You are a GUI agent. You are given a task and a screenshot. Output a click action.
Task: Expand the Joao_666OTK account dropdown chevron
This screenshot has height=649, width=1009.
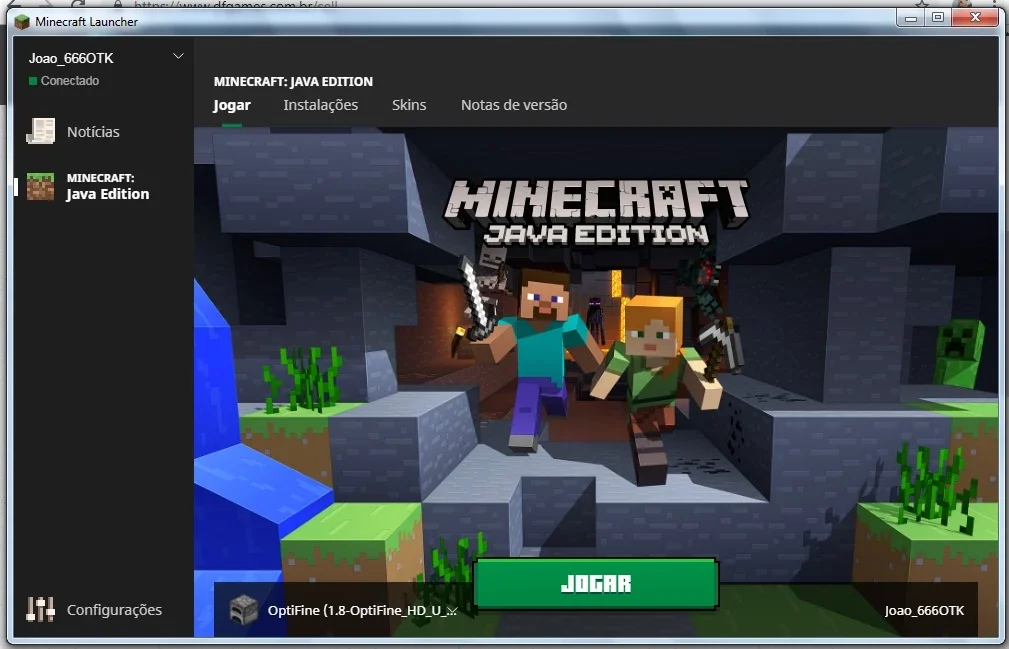178,57
